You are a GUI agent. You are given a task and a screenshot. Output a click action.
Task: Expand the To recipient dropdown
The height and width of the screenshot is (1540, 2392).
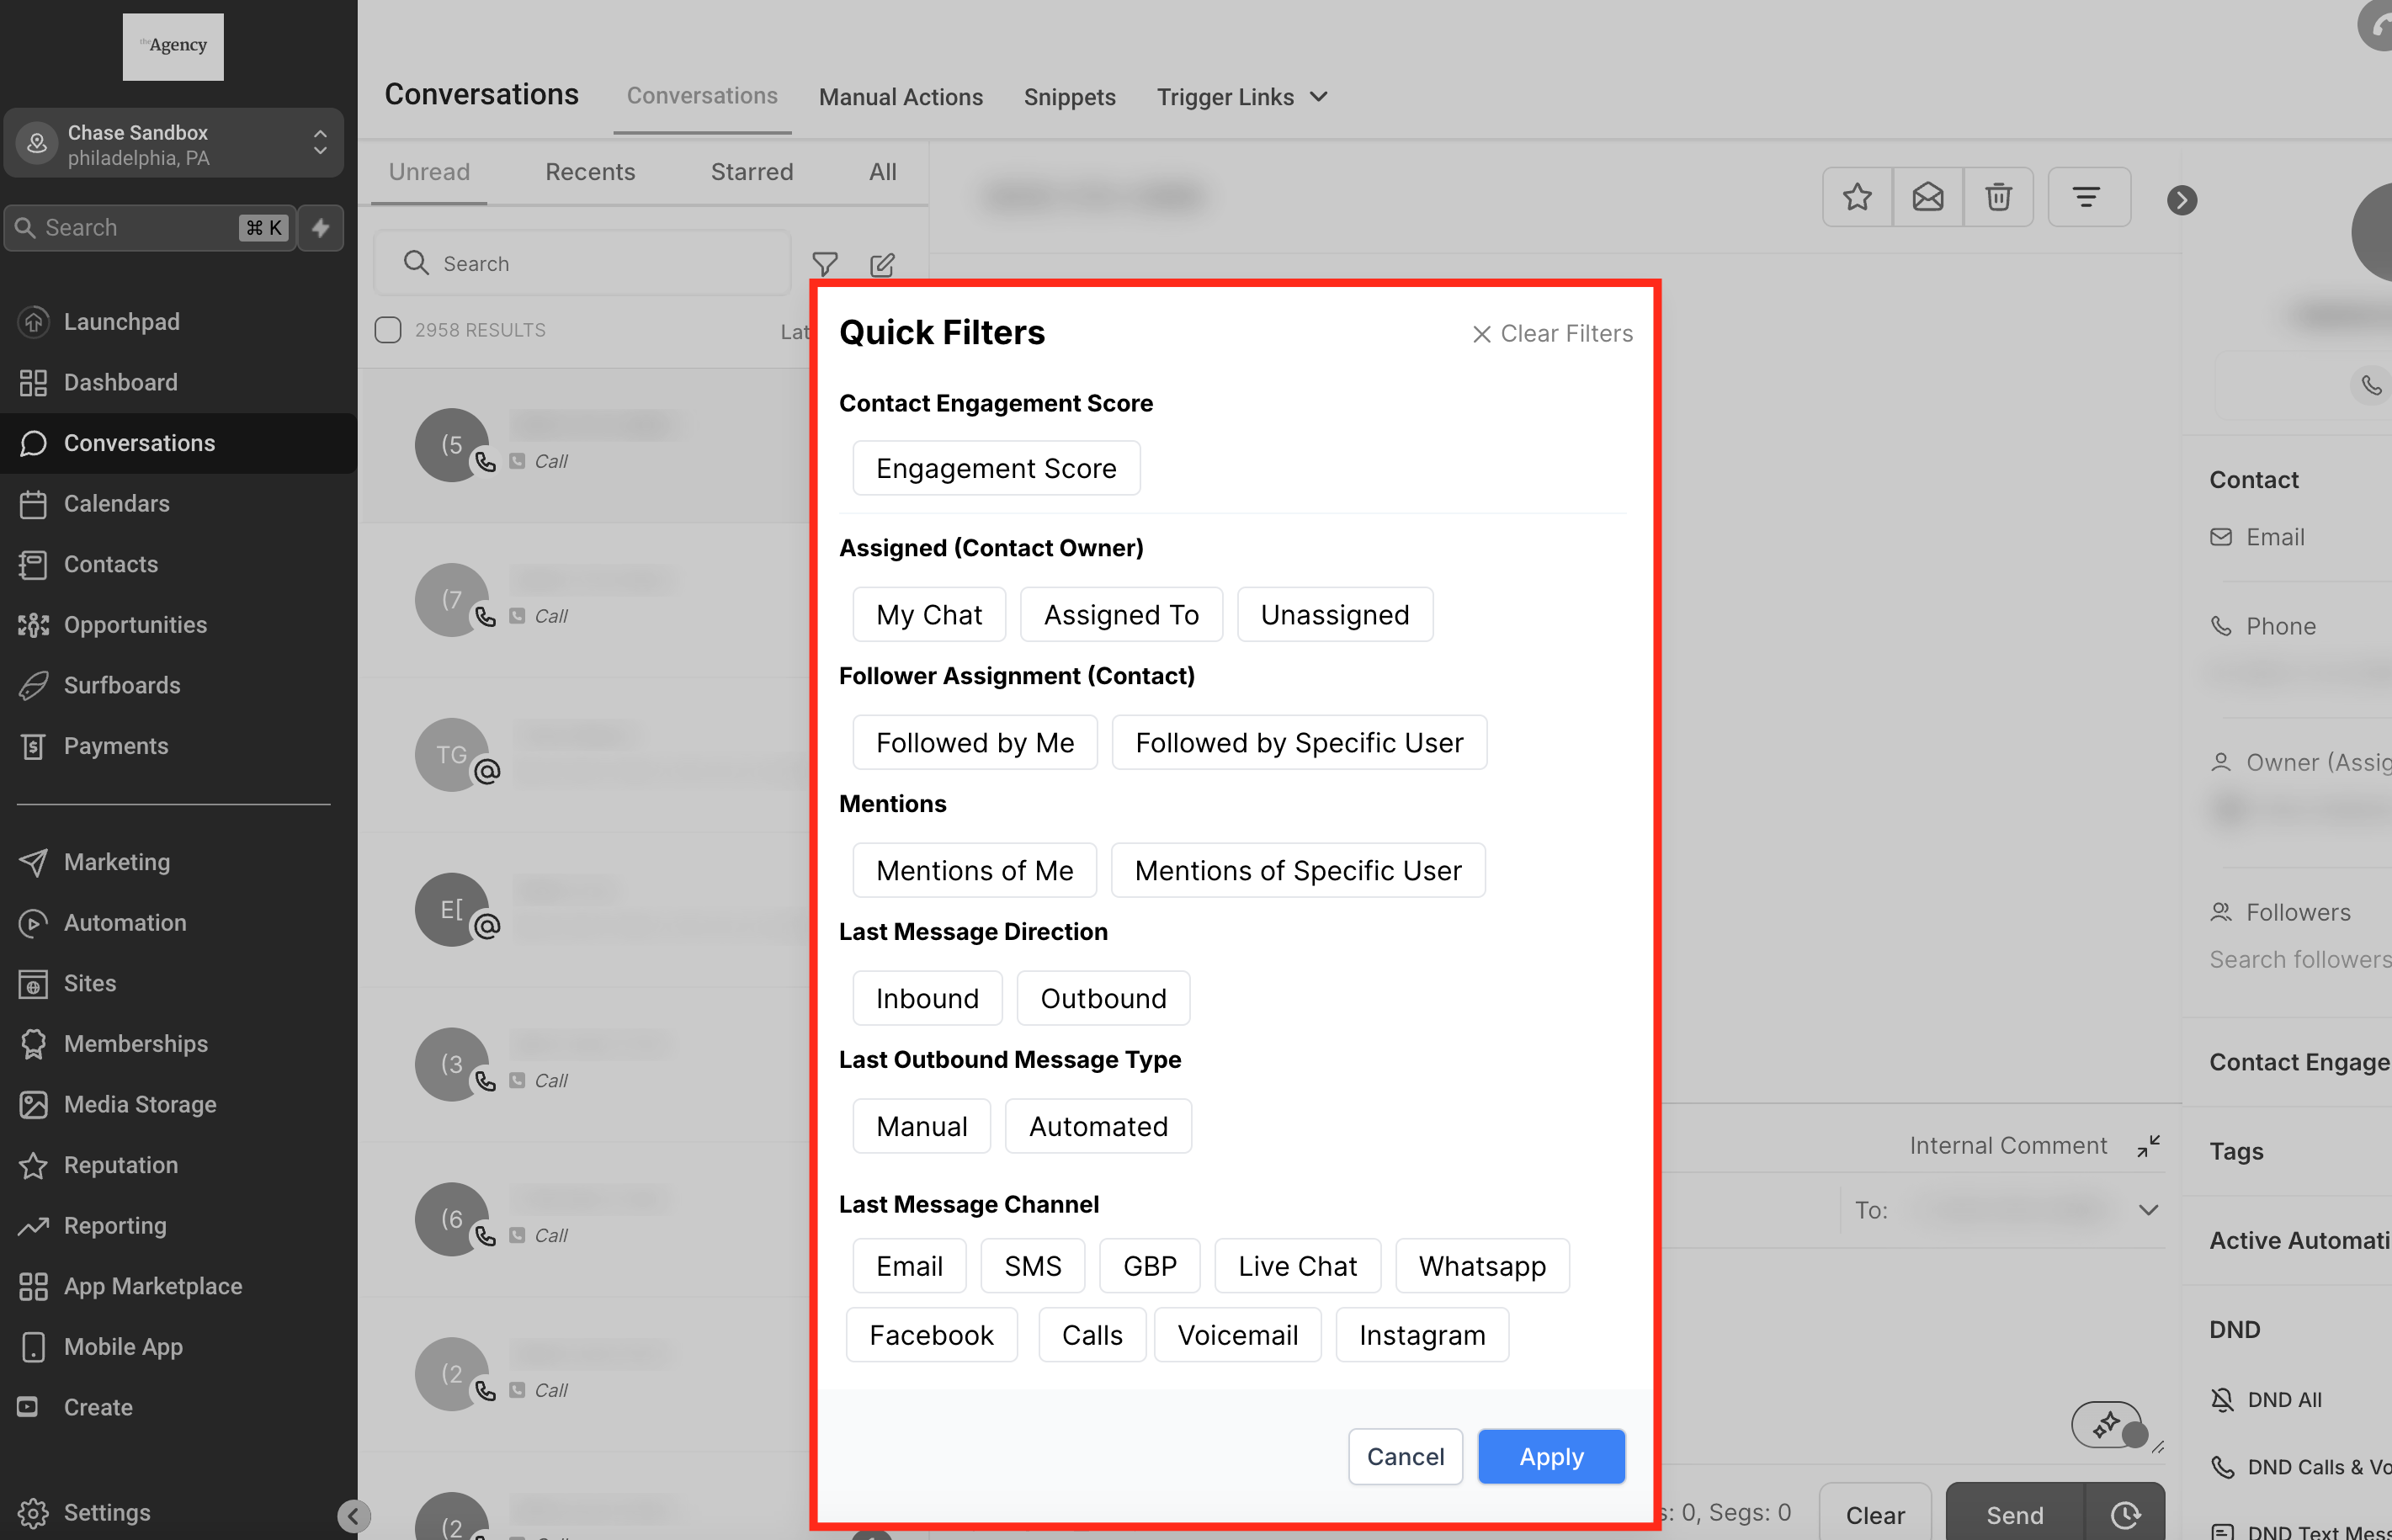(2147, 1210)
